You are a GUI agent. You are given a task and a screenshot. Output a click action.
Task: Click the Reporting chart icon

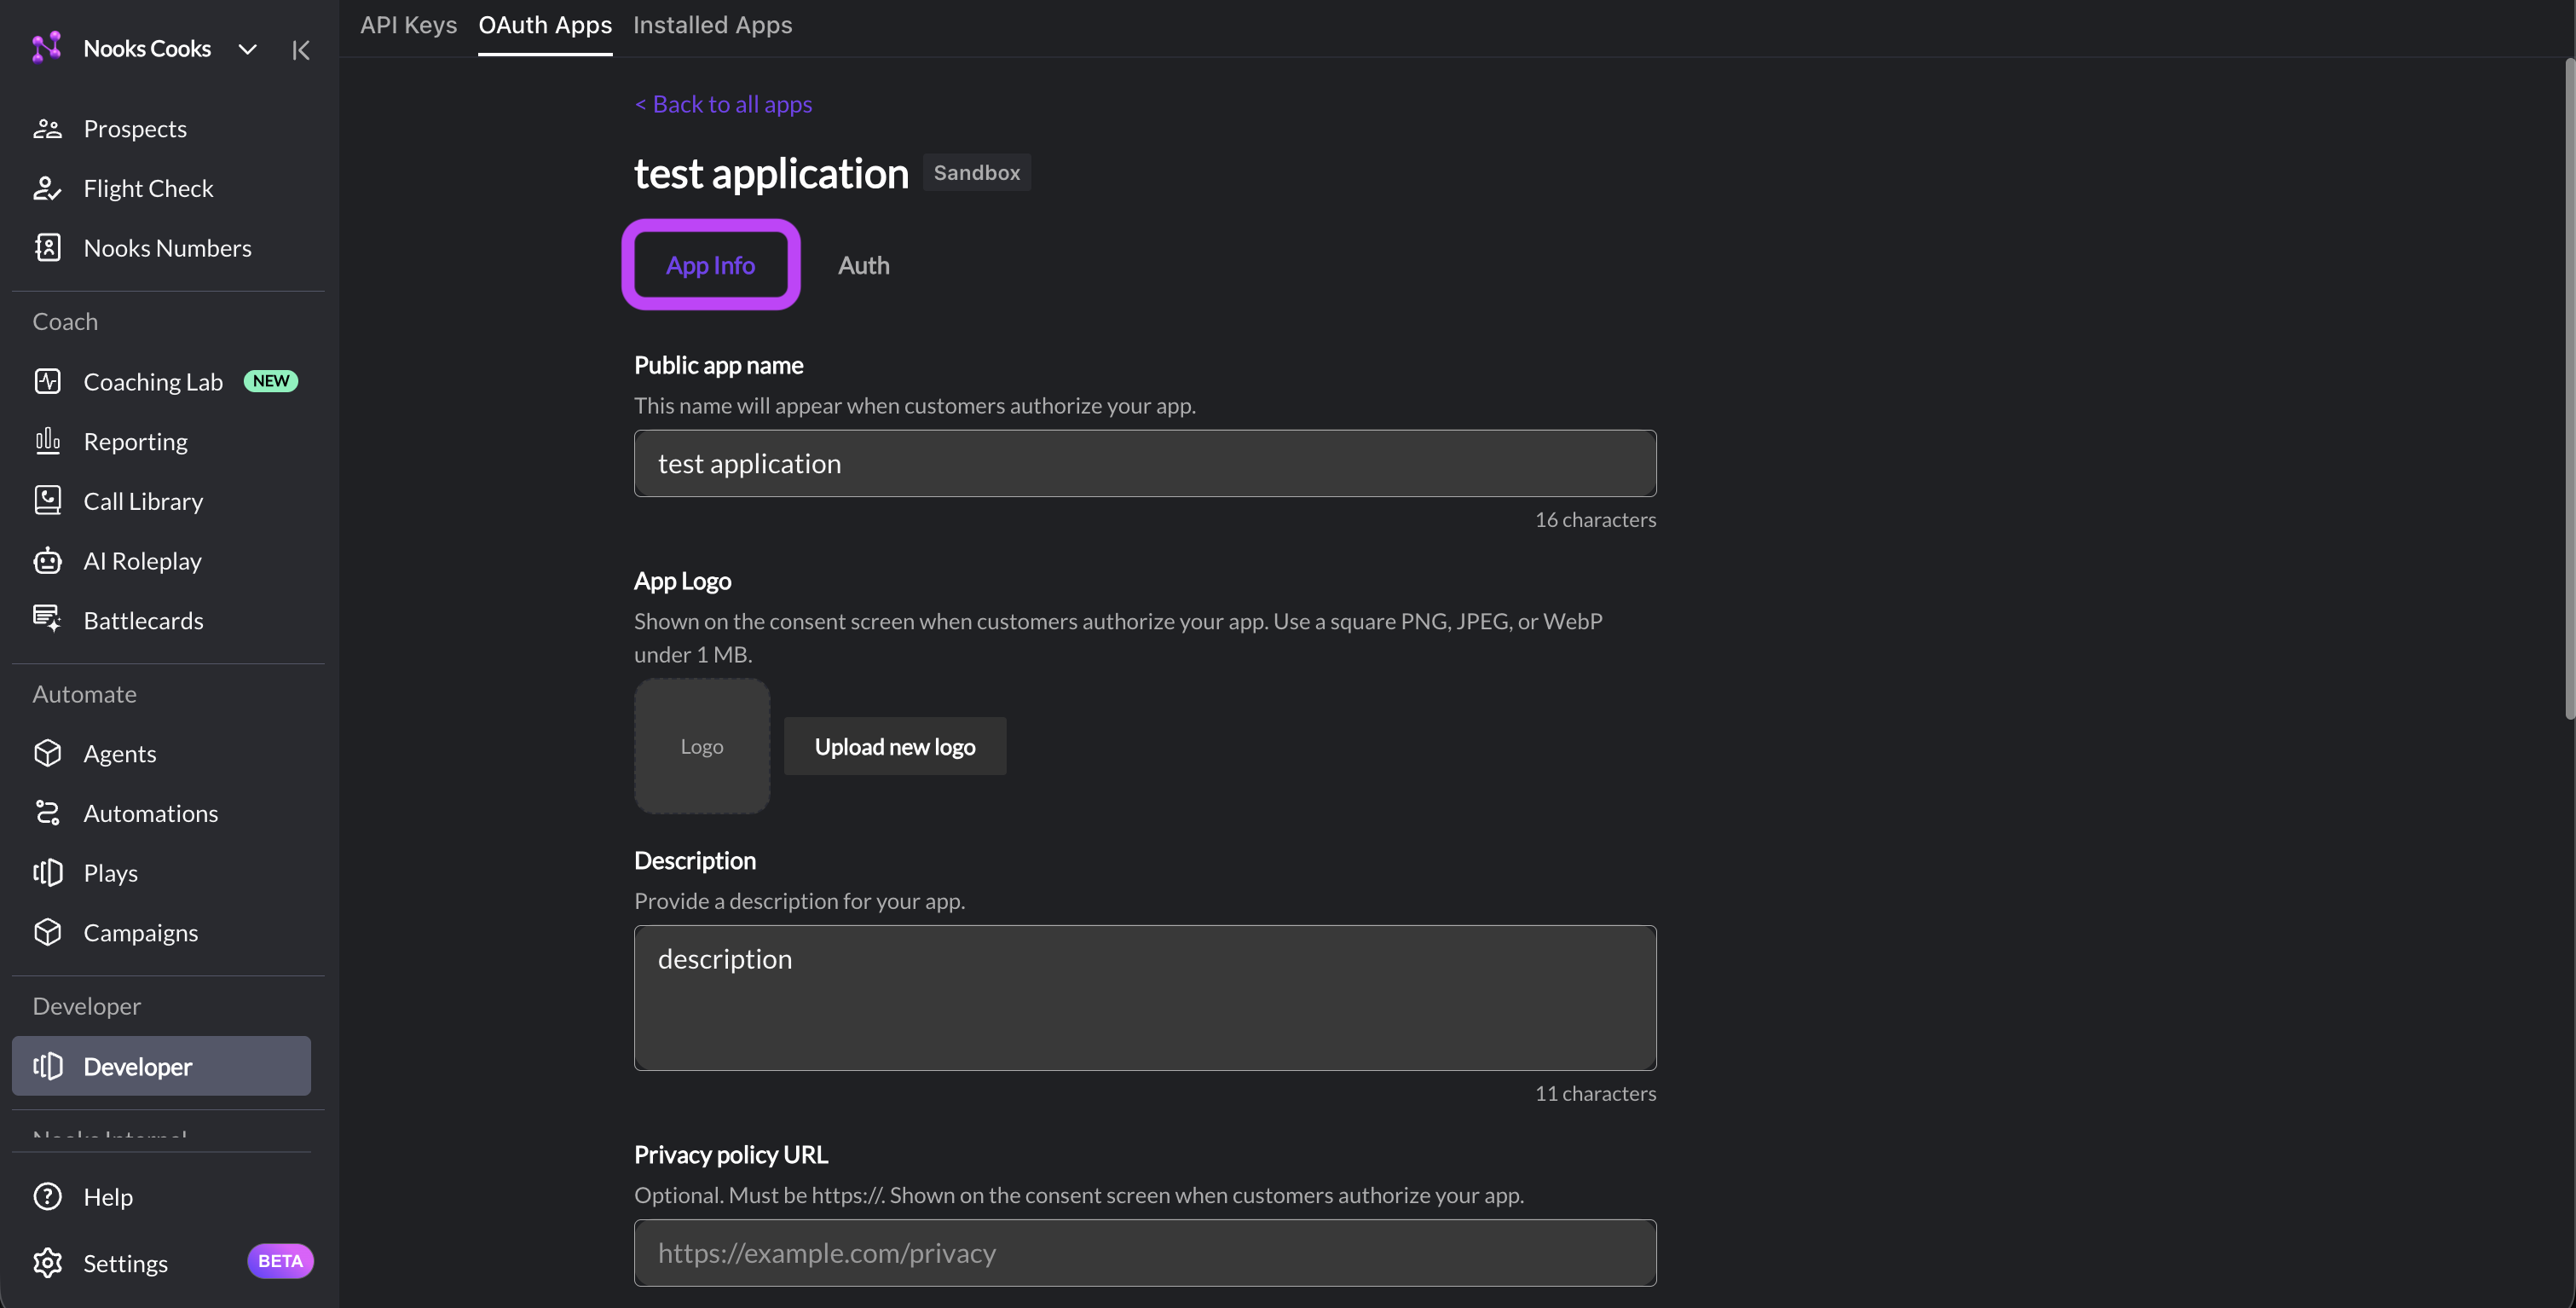point(47,441)
